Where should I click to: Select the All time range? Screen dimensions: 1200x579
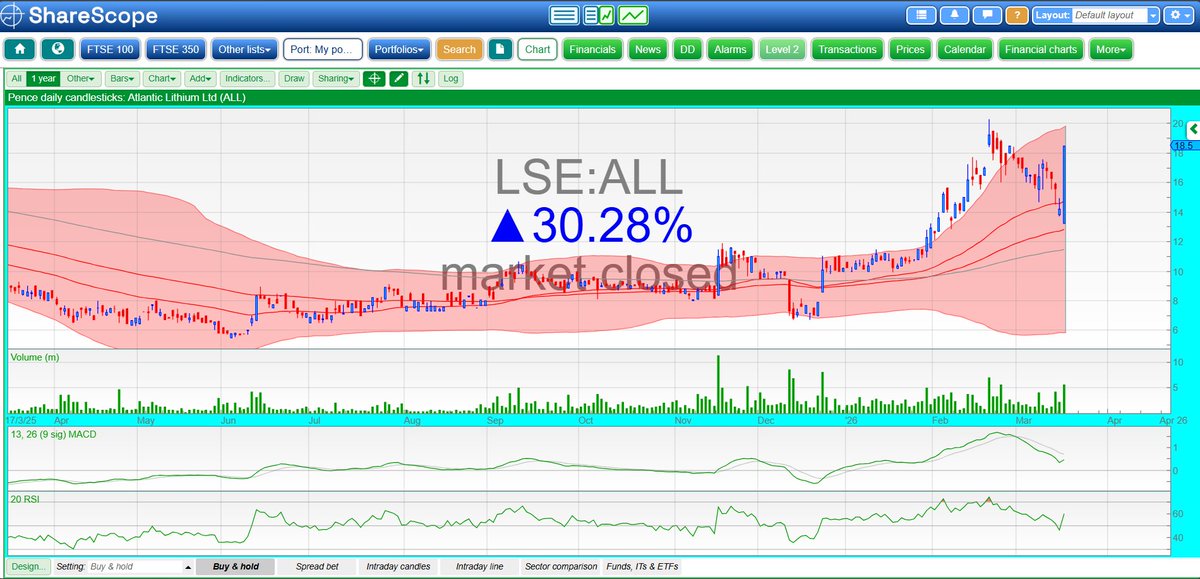(x=16, y=78)
